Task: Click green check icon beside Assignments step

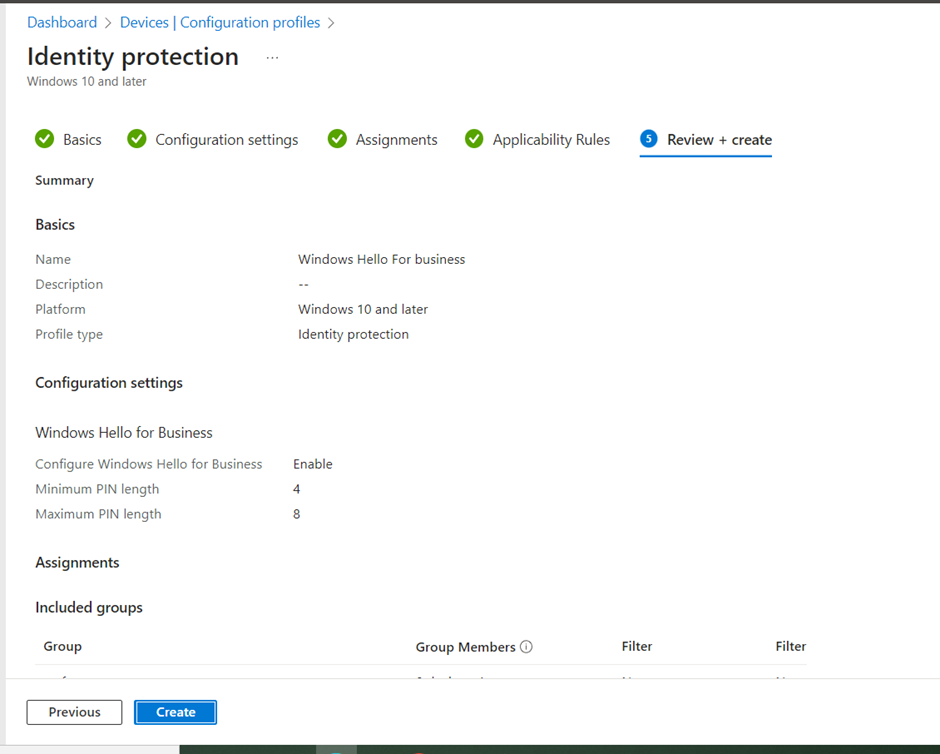Action: click(337, 138)
